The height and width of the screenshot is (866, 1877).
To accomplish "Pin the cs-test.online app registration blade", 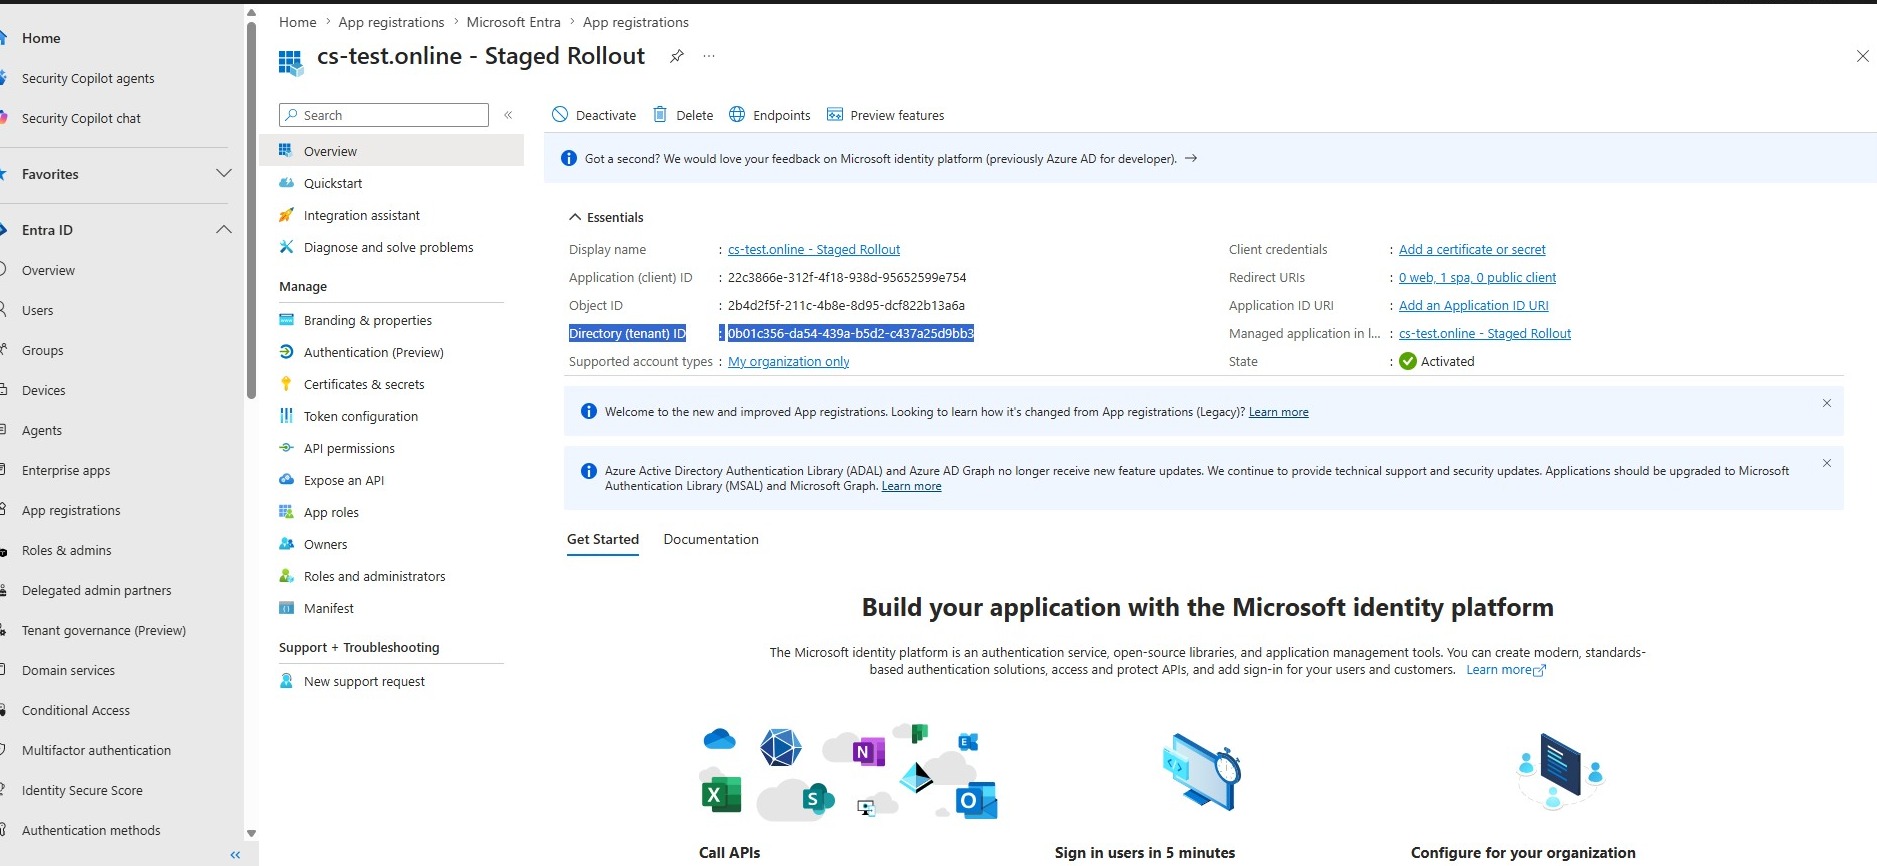I will pyautogui.click(x=677, y=56).
